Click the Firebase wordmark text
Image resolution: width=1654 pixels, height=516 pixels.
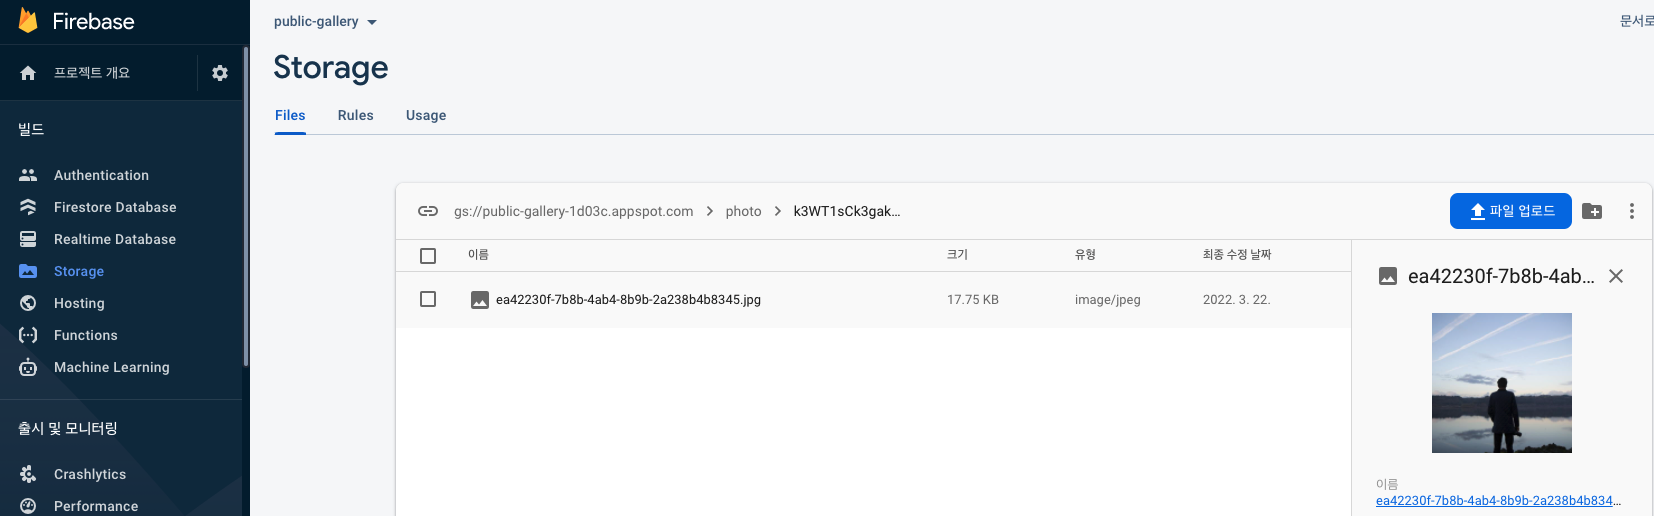[x=93, y=21]
